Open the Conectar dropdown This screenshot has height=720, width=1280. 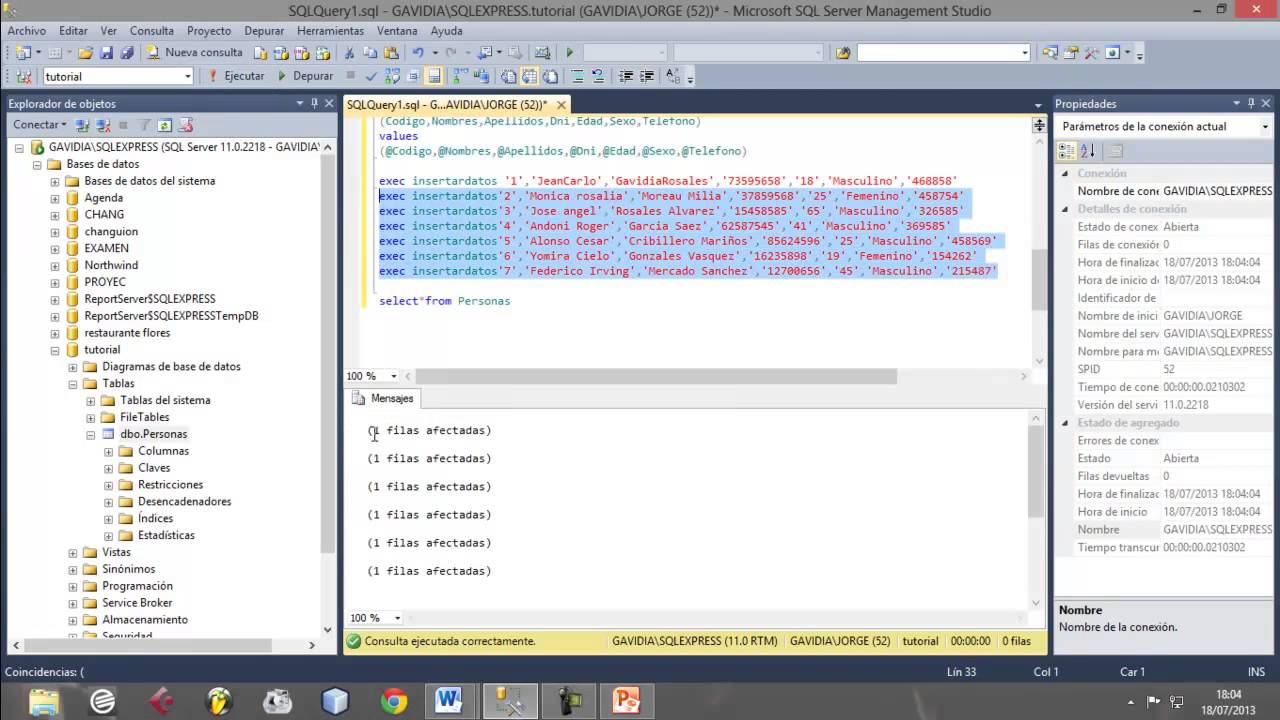coord(39,125)
